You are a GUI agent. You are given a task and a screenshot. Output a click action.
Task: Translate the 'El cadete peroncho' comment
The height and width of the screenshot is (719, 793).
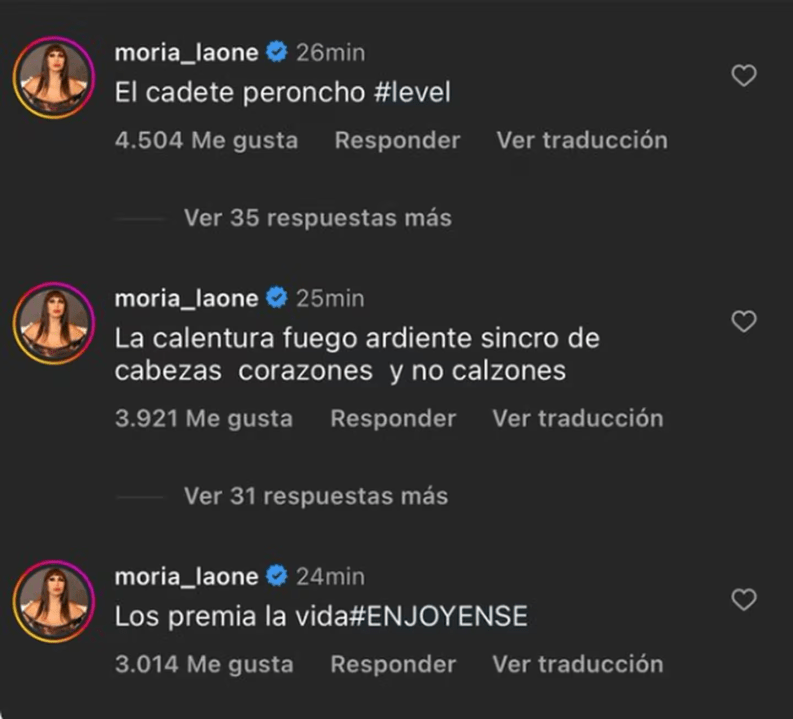581,141
